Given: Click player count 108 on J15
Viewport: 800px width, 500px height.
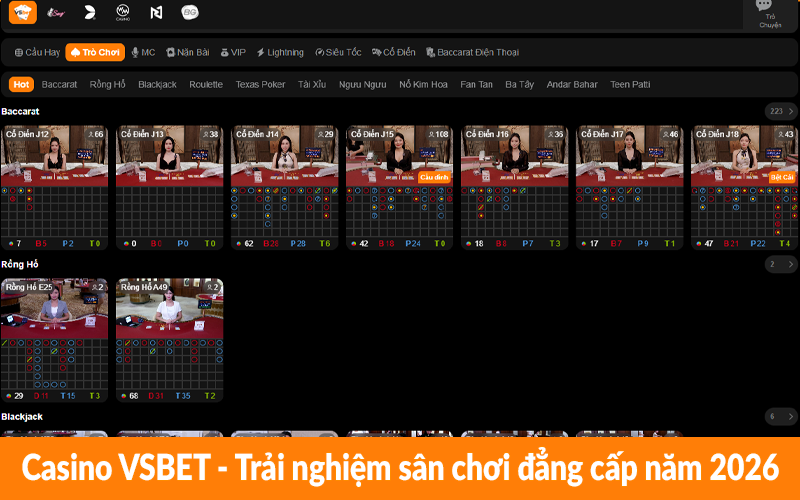Looking at the screenshot, I should (x=439, y=134).
